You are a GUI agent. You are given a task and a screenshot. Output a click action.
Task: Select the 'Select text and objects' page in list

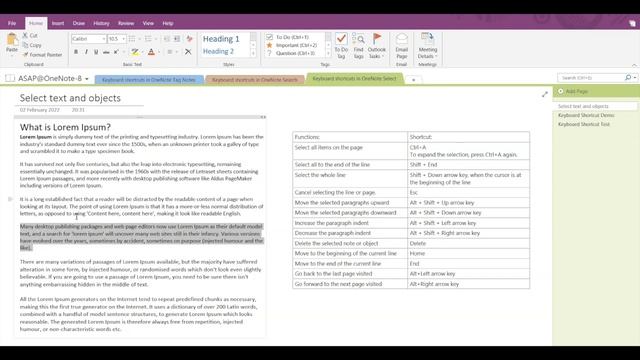(595, 106)
